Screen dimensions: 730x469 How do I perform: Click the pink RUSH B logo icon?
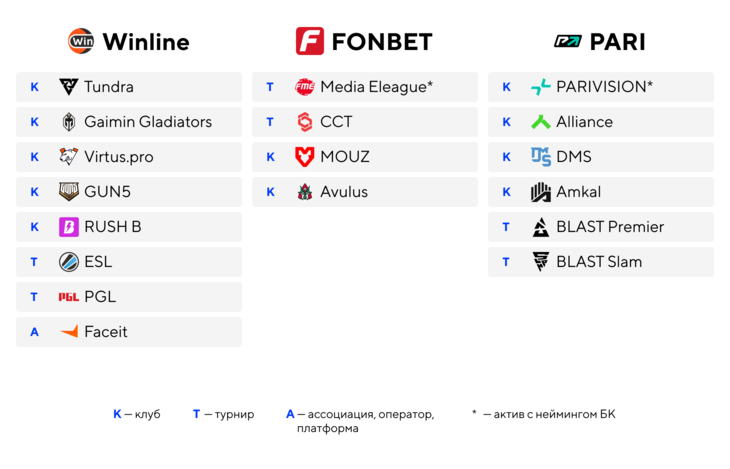pos(68,227)
